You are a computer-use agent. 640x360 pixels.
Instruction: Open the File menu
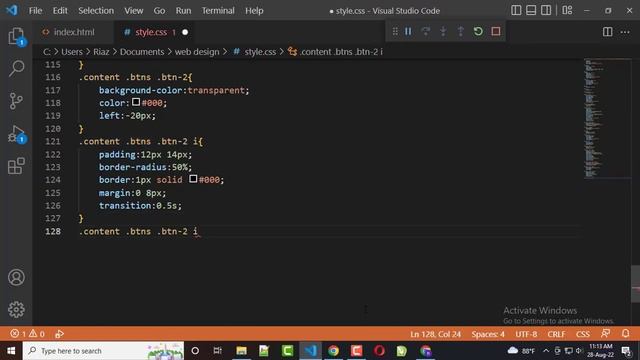point(36,11)
